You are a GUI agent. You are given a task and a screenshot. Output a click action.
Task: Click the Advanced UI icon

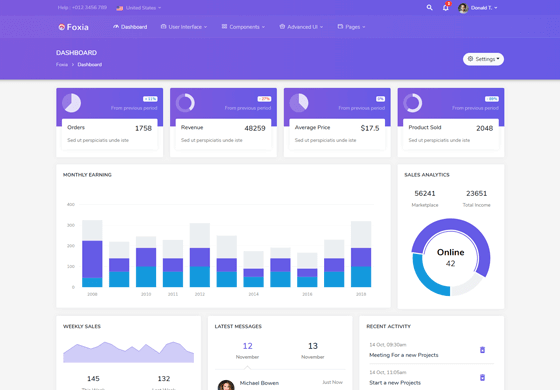pyautogui.click(x=282, y=27)
